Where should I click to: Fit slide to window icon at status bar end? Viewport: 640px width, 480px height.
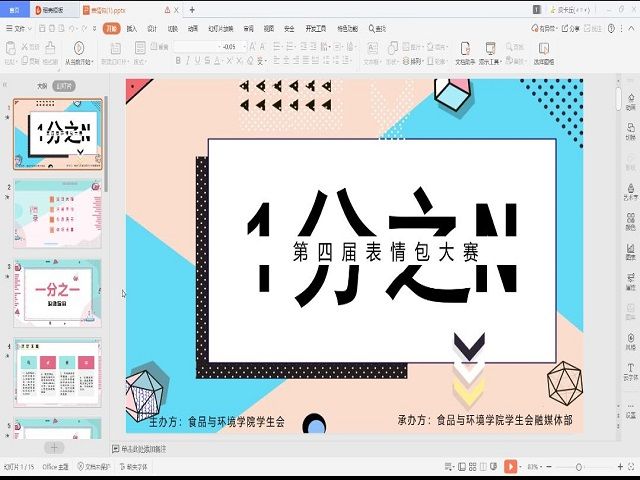[633, 466]
